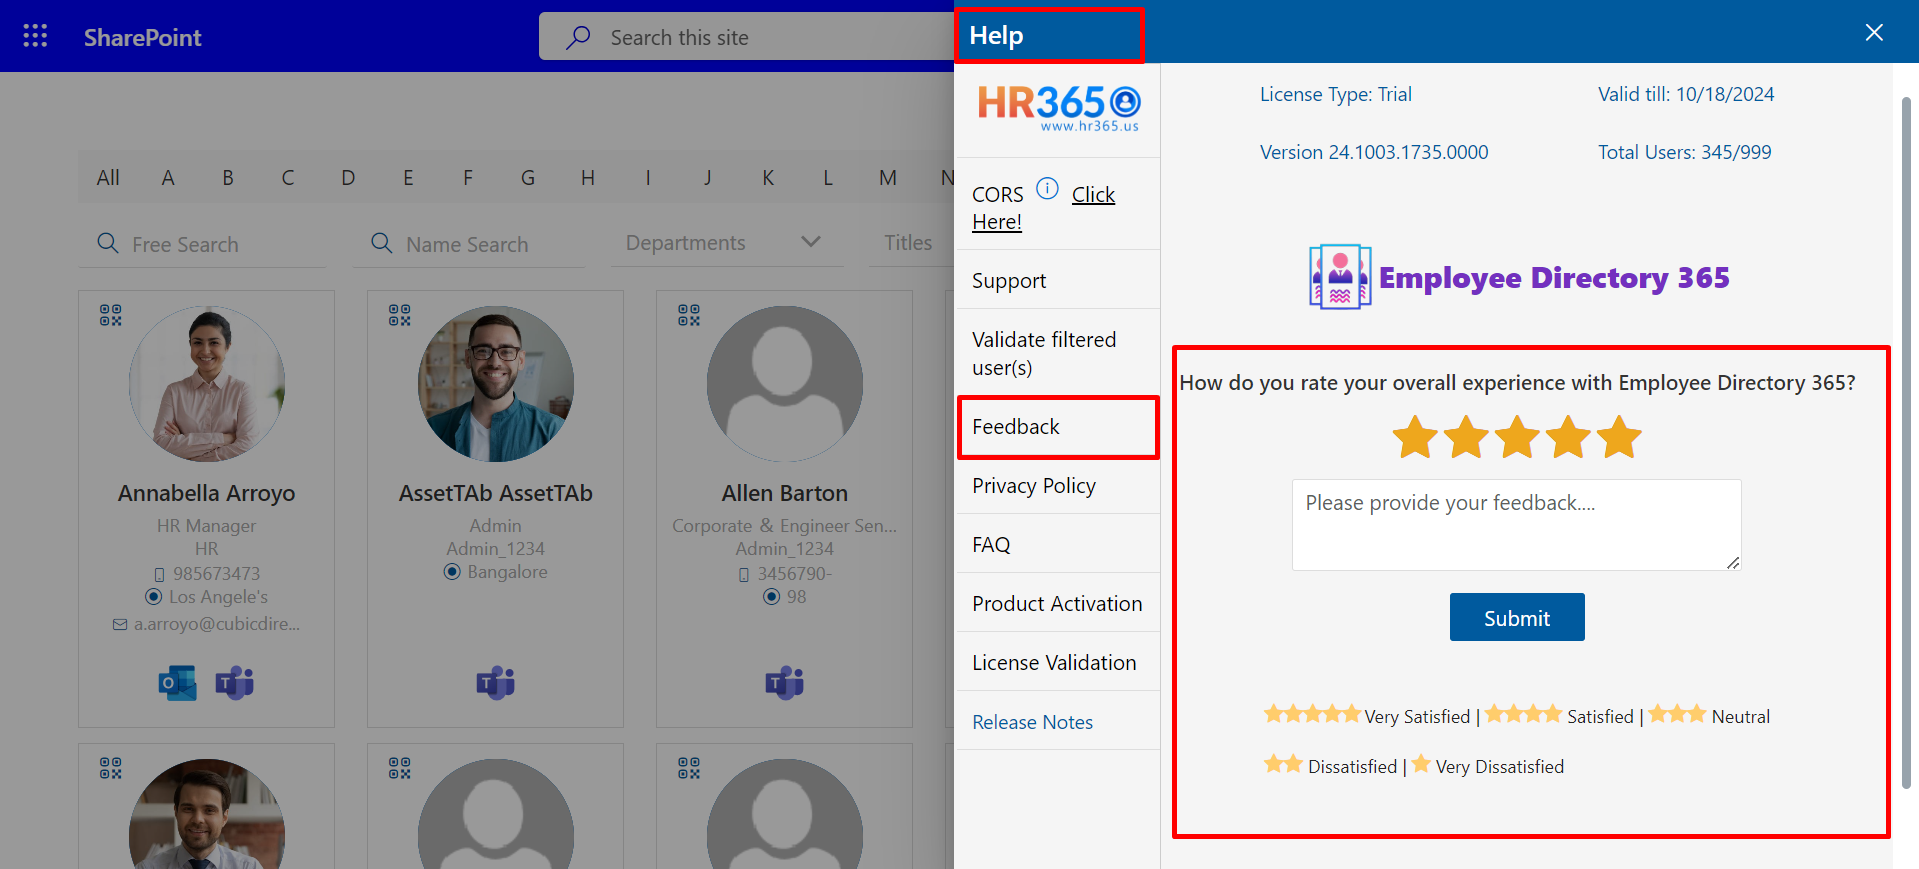This screenshot has width=1919, height=869.
Task: Click Total Users: 345/999 text
Action: 1684,152
